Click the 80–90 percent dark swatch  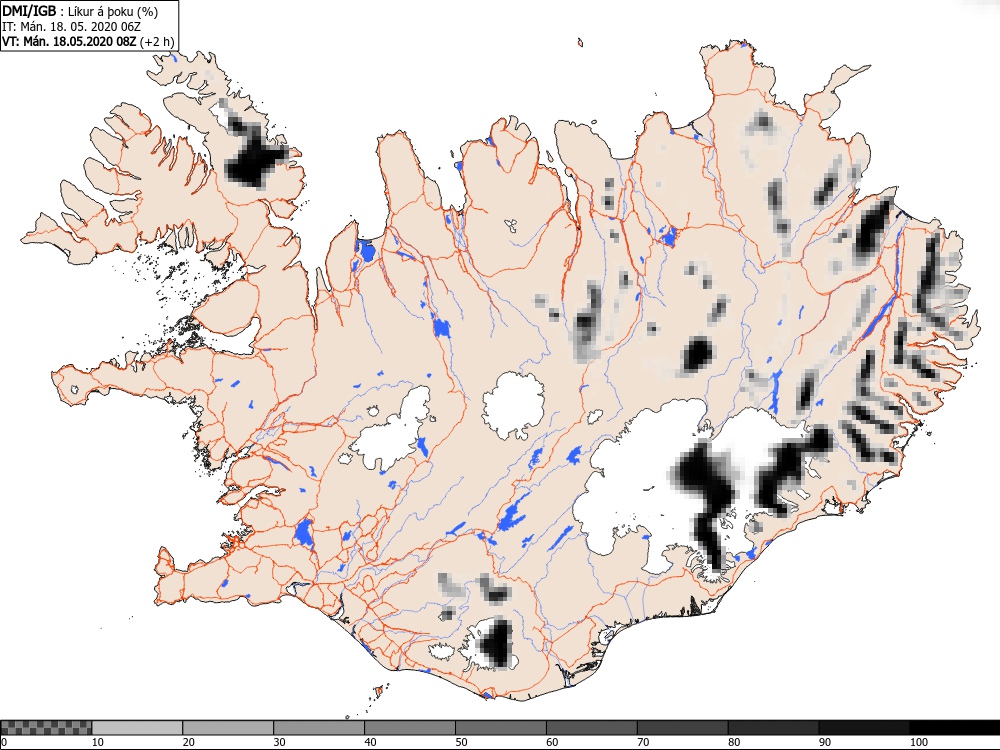click(773, 728)
